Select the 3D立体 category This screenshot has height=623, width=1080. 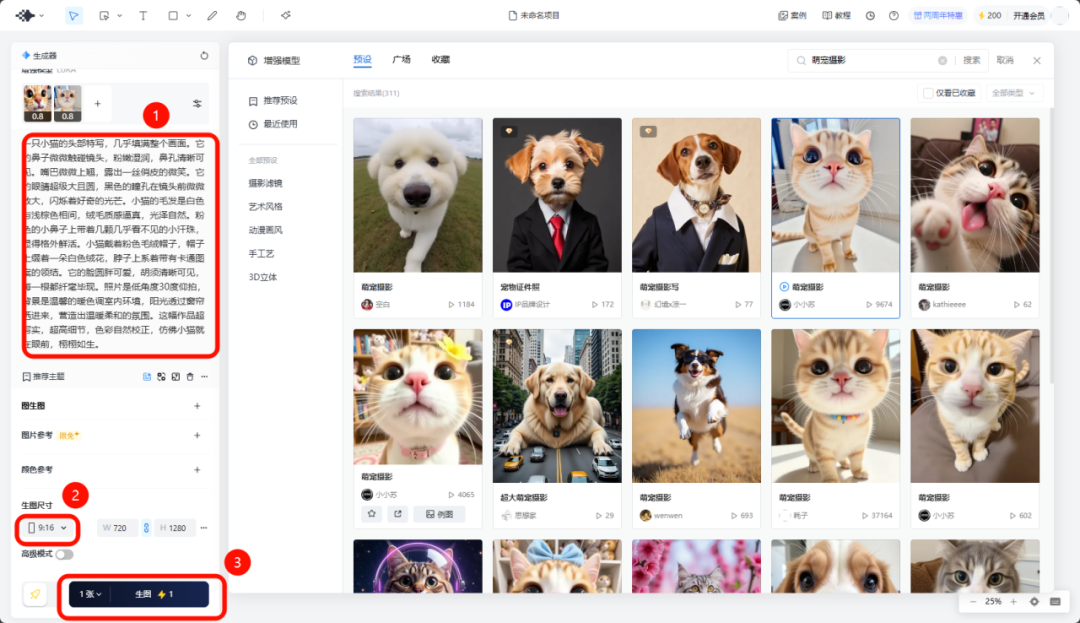263,277
